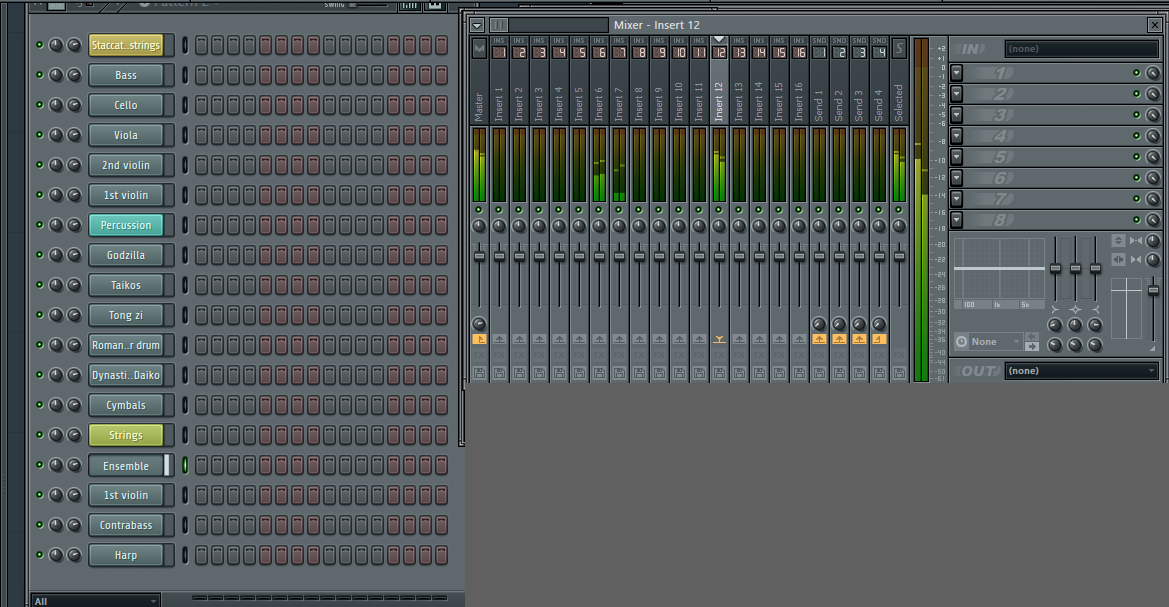
Task: Toggle effect slot 1 enable LED
Action: tap(1136, 73)
